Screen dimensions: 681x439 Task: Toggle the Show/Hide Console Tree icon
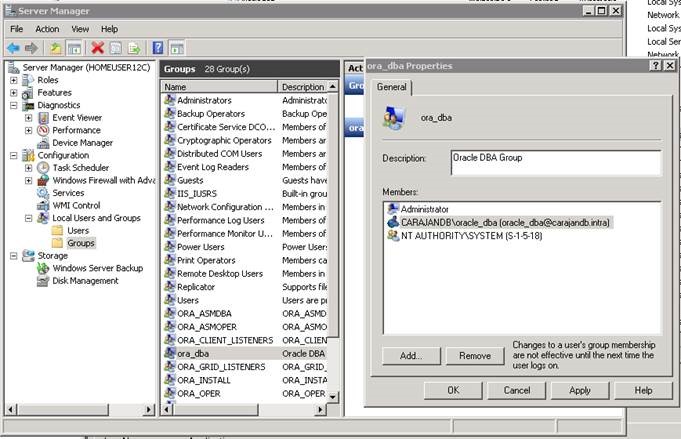coord(74,48)
